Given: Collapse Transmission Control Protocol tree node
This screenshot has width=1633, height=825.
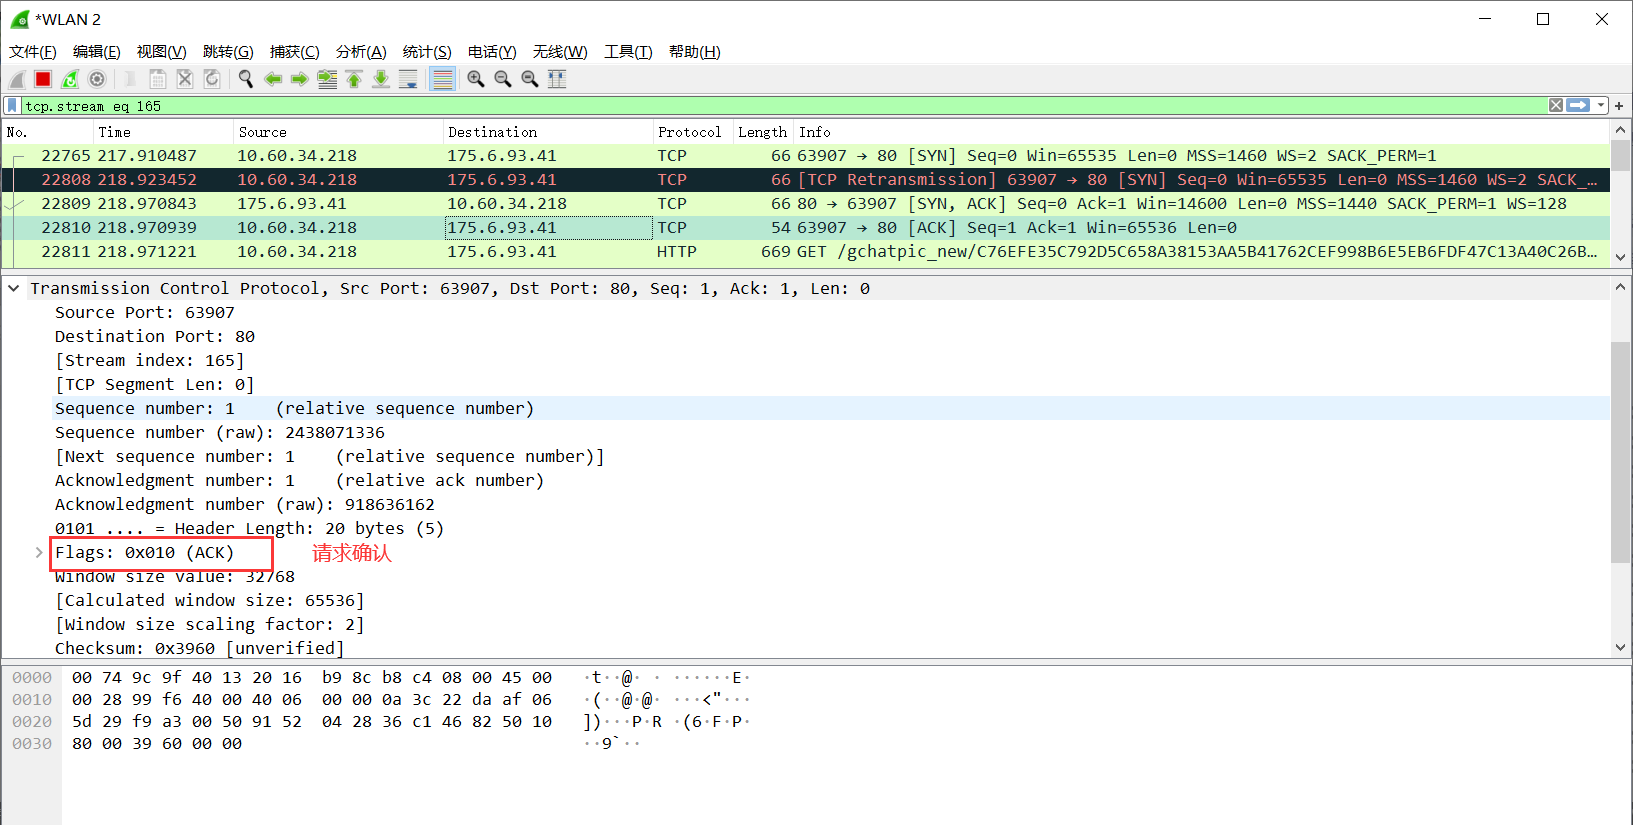Looking at the screenshot, I should pos(14,288).
